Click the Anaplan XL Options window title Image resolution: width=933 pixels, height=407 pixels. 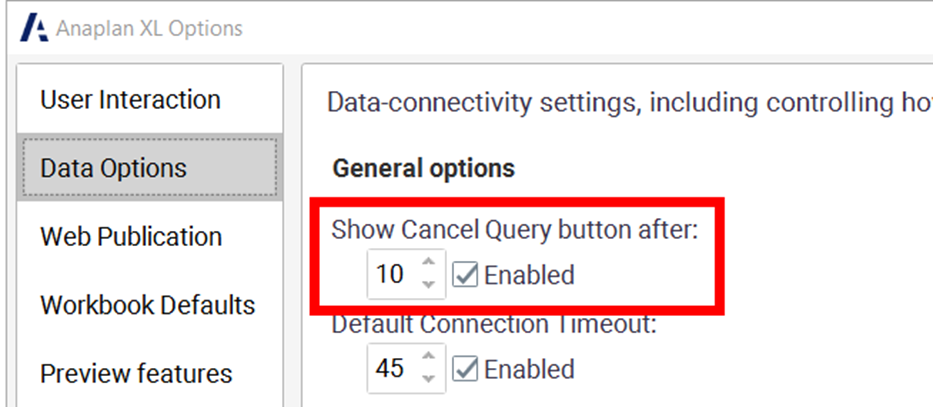(x=149, y=28)
